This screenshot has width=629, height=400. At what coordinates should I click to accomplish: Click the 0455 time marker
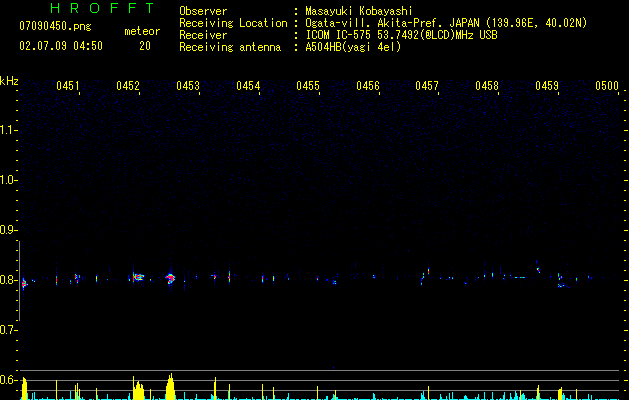click(308, 86)
